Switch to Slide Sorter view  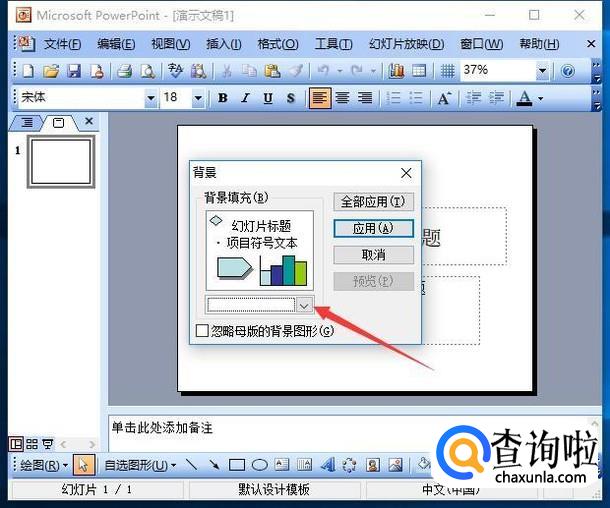(32, 444)
